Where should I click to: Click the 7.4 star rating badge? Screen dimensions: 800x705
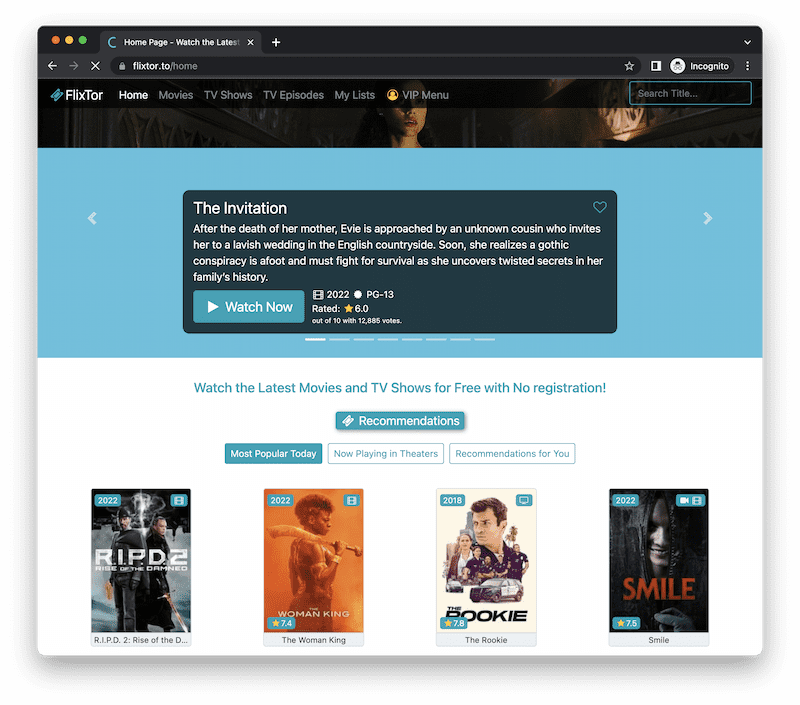click(x=282, y=623)
